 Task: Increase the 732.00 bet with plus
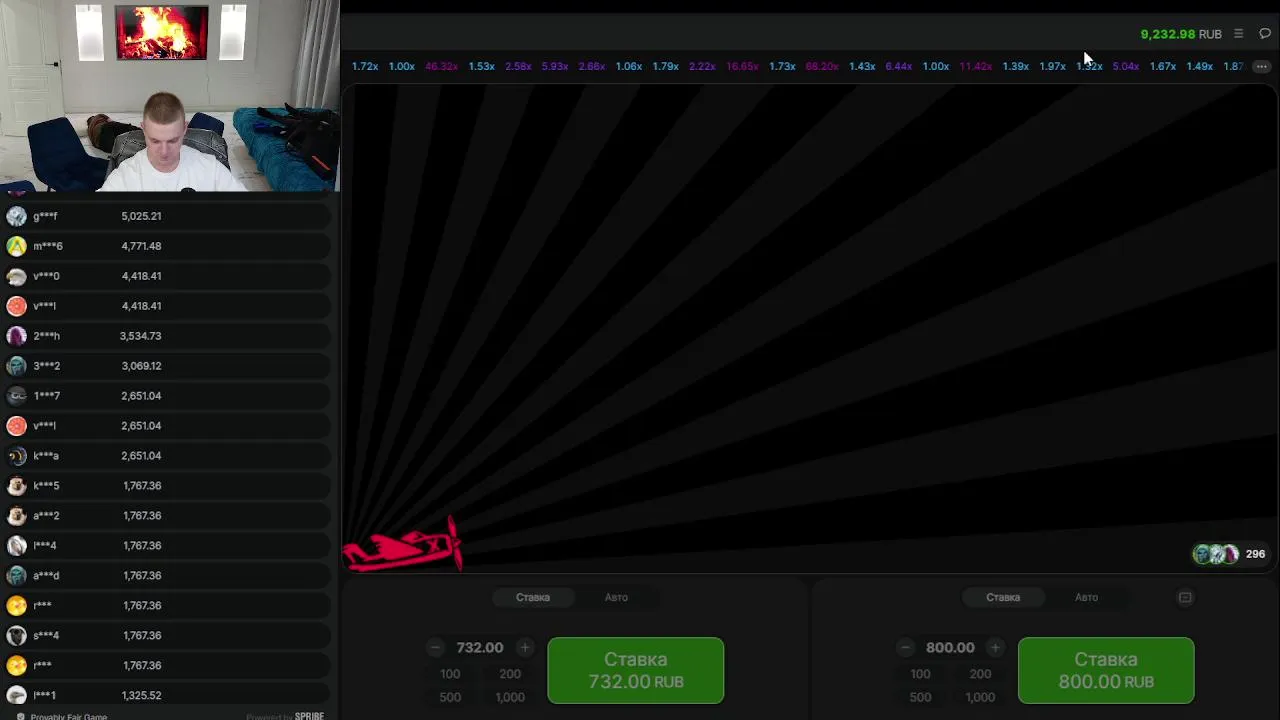pyautogui.click(x=525, y=648)
